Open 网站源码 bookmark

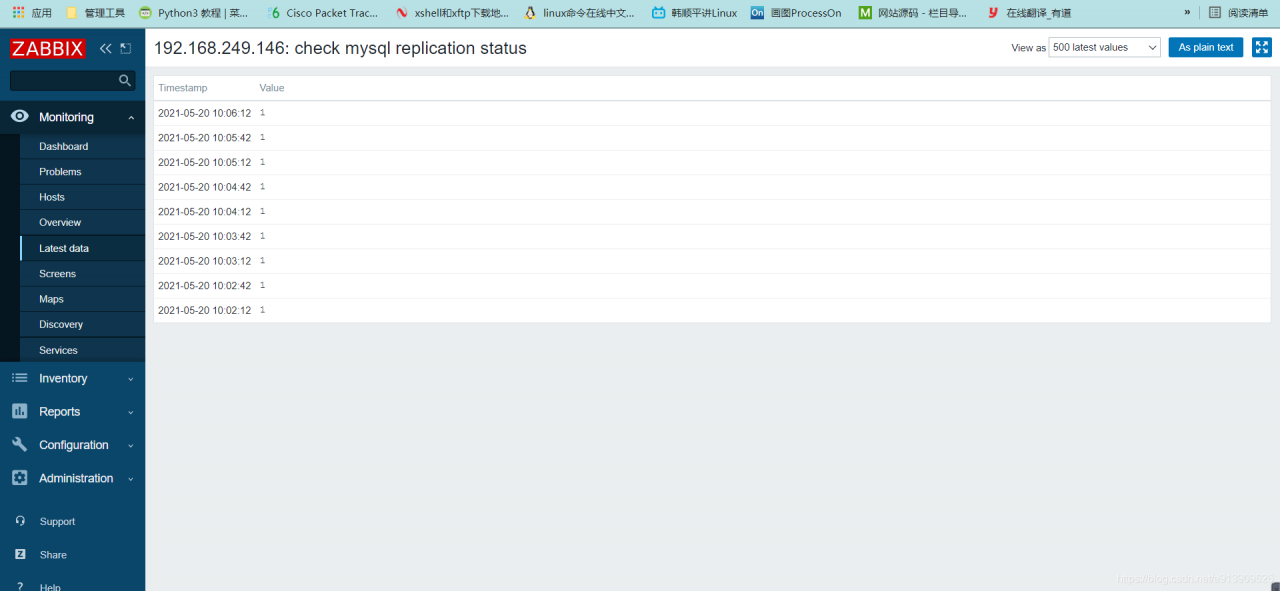click(913, 13)
